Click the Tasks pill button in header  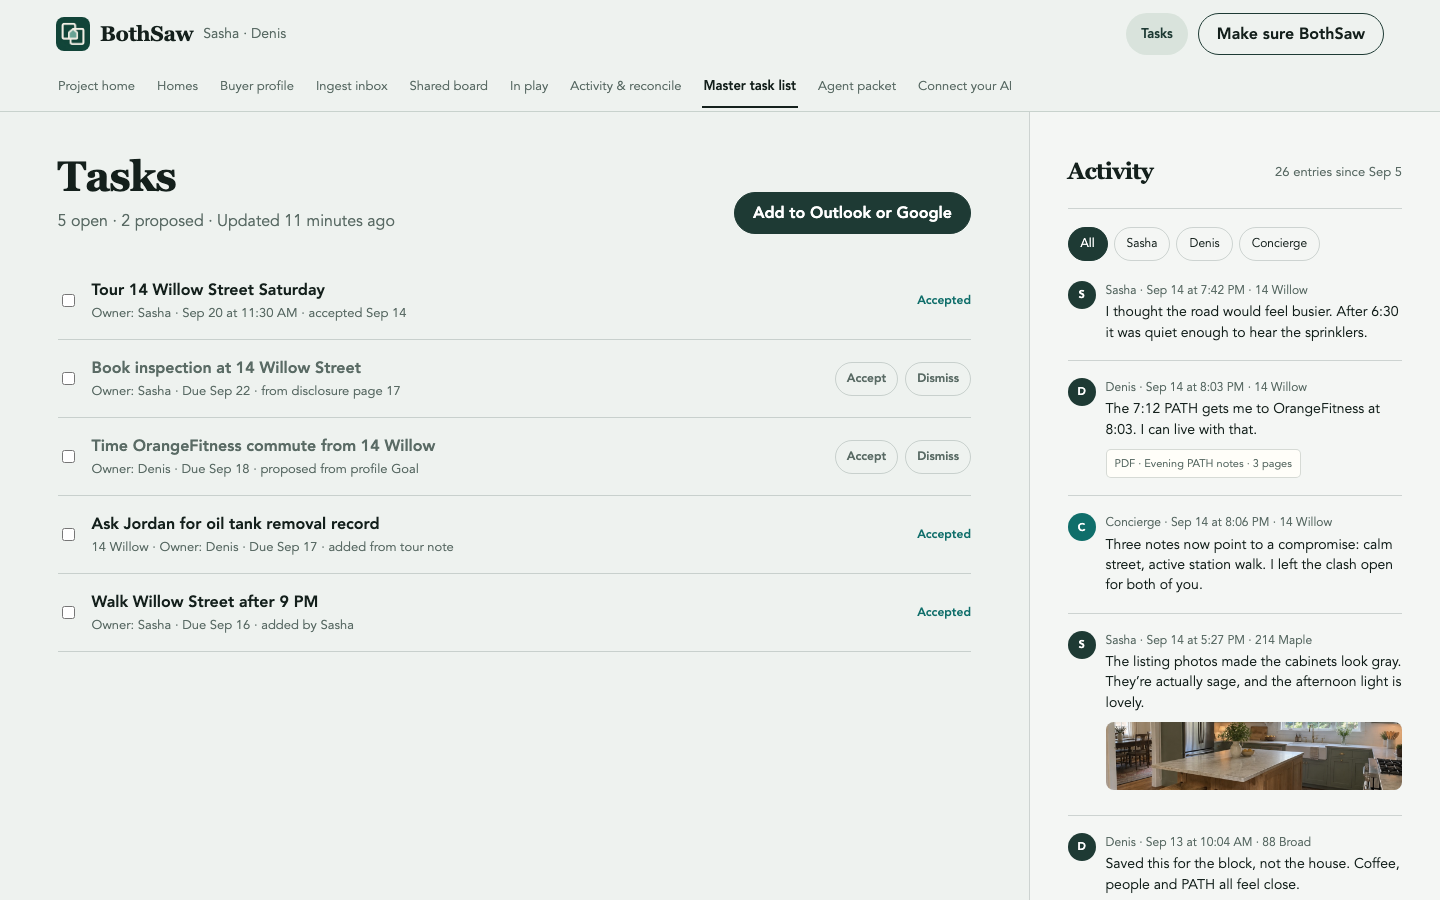[1157, 34]
